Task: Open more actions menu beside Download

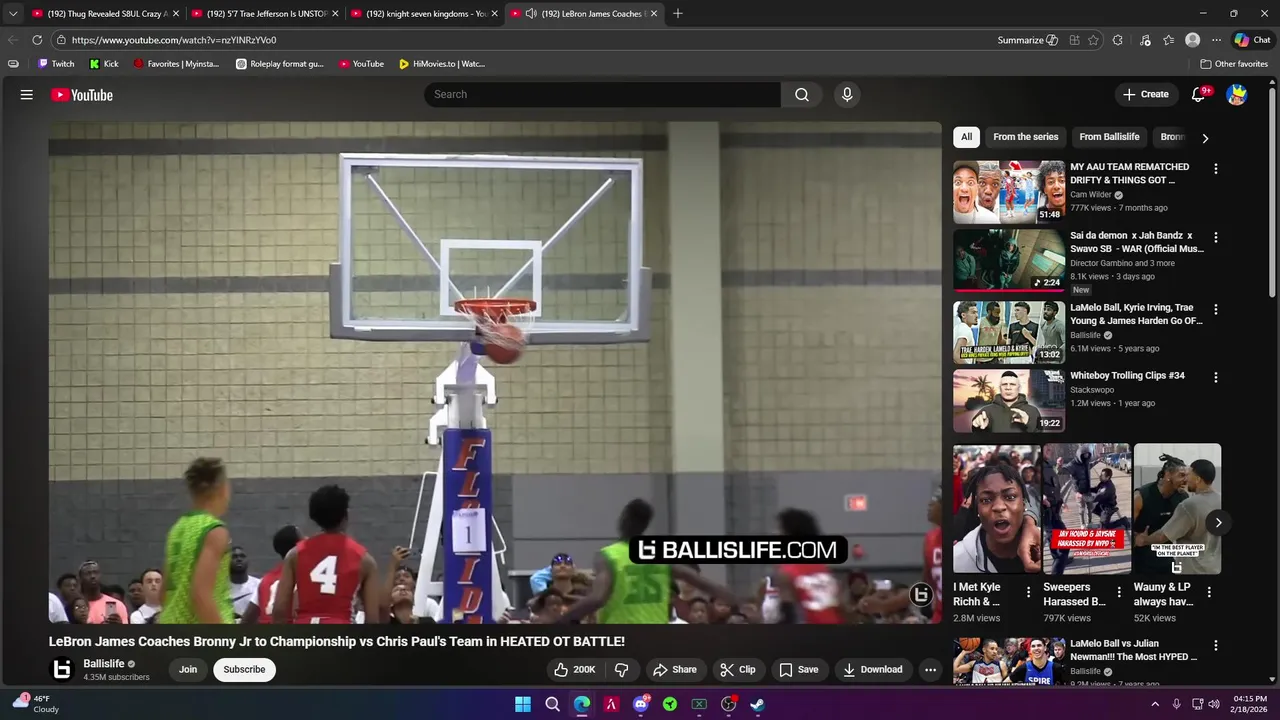Action: [x=930, y=670]
